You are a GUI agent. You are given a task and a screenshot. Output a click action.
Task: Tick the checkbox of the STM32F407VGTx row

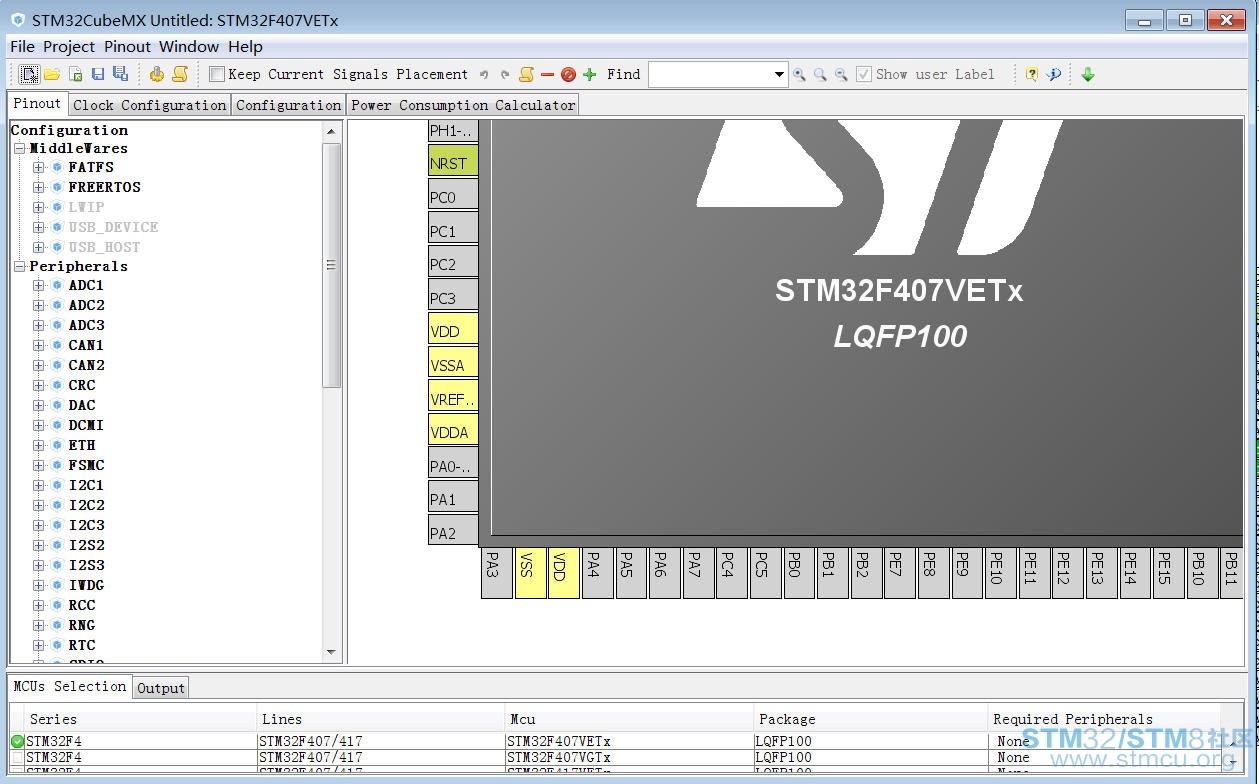pyautogui.click(x=17, y=757)
